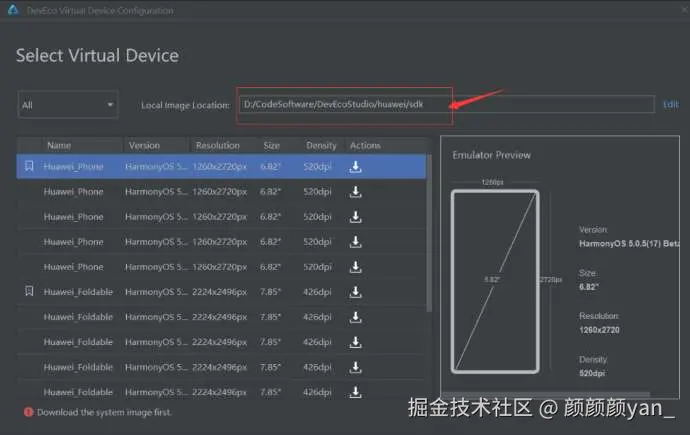The height and width of the screenshot is (435, 690).
Task: Sort by the Version column header
Action: point(144,146)
